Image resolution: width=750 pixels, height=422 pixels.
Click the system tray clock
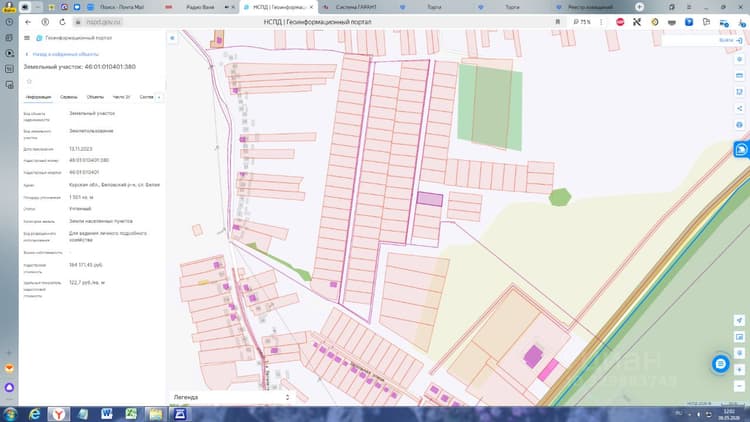729,414
